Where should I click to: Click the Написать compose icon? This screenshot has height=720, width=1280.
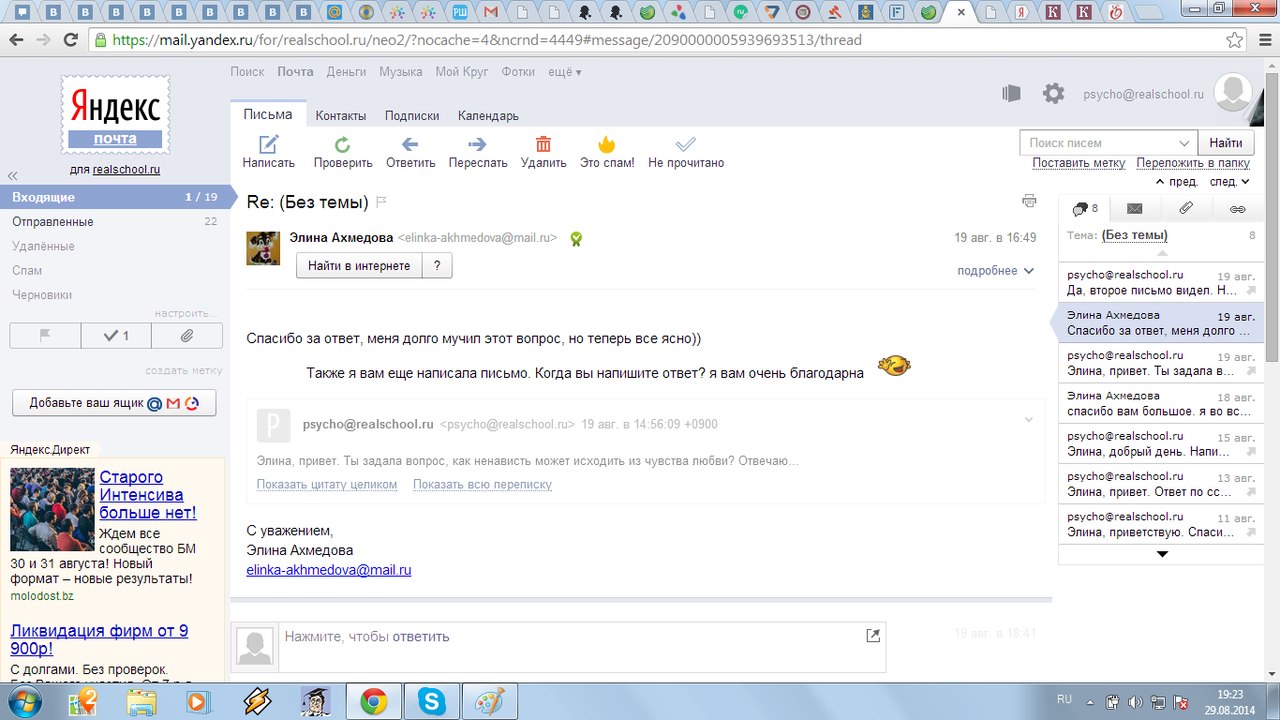click(268, 144)
